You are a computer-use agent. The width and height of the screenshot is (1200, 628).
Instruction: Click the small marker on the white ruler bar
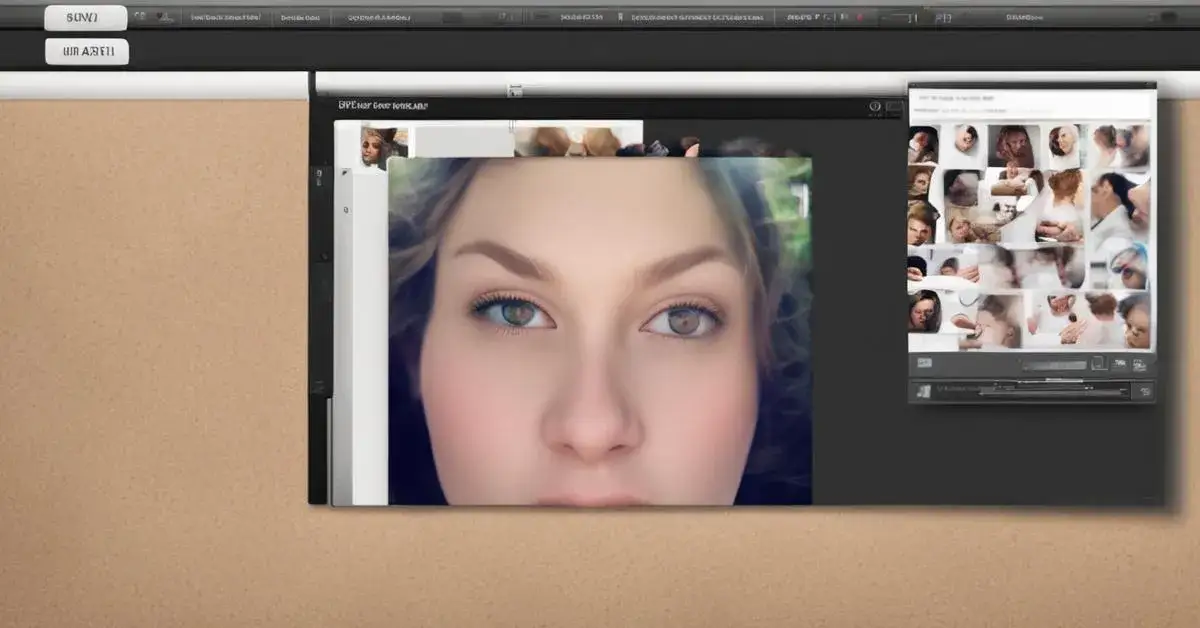coord(514,91)
